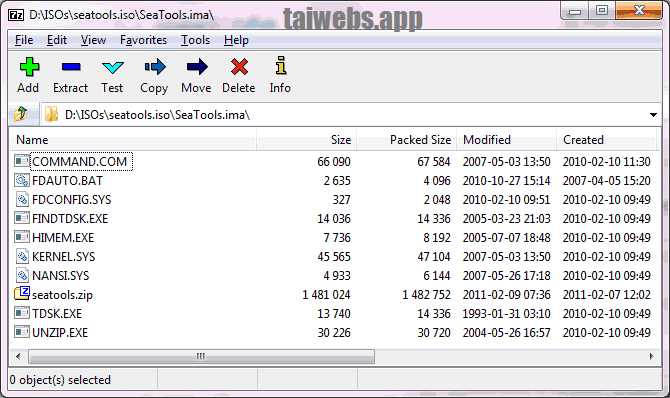Screen dimensions: 670x398
Task: Click the scrollbar right arrow
Action: tap(651, 356)
